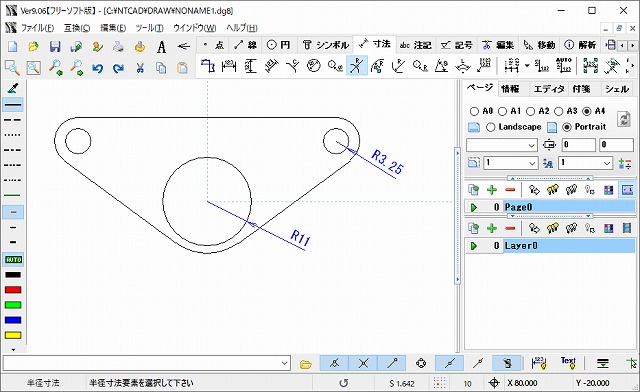Select the horizontal dimension tool icon
Image resolution: width=640 pixels, height=392 pixels.
[x=229, y=66]
